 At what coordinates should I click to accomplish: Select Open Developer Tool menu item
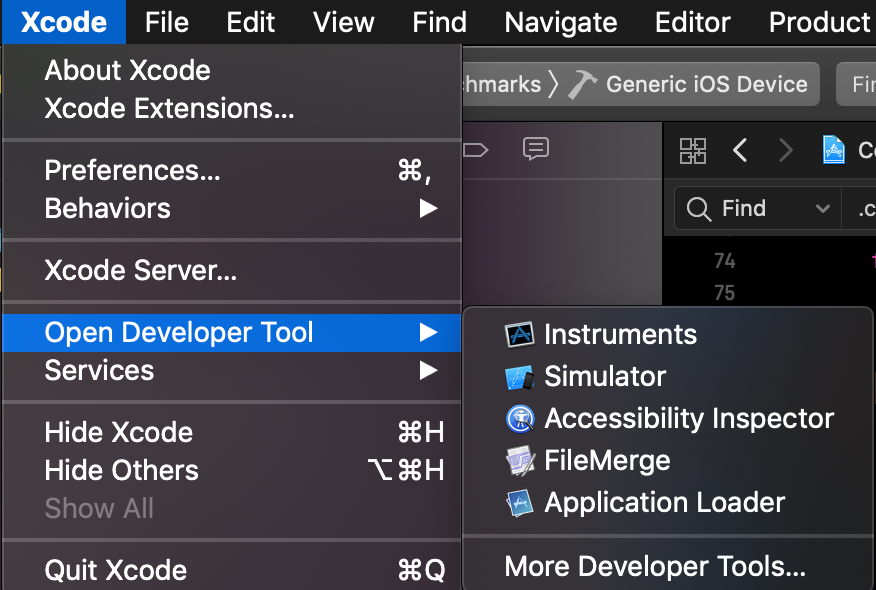tap(232, 333)
